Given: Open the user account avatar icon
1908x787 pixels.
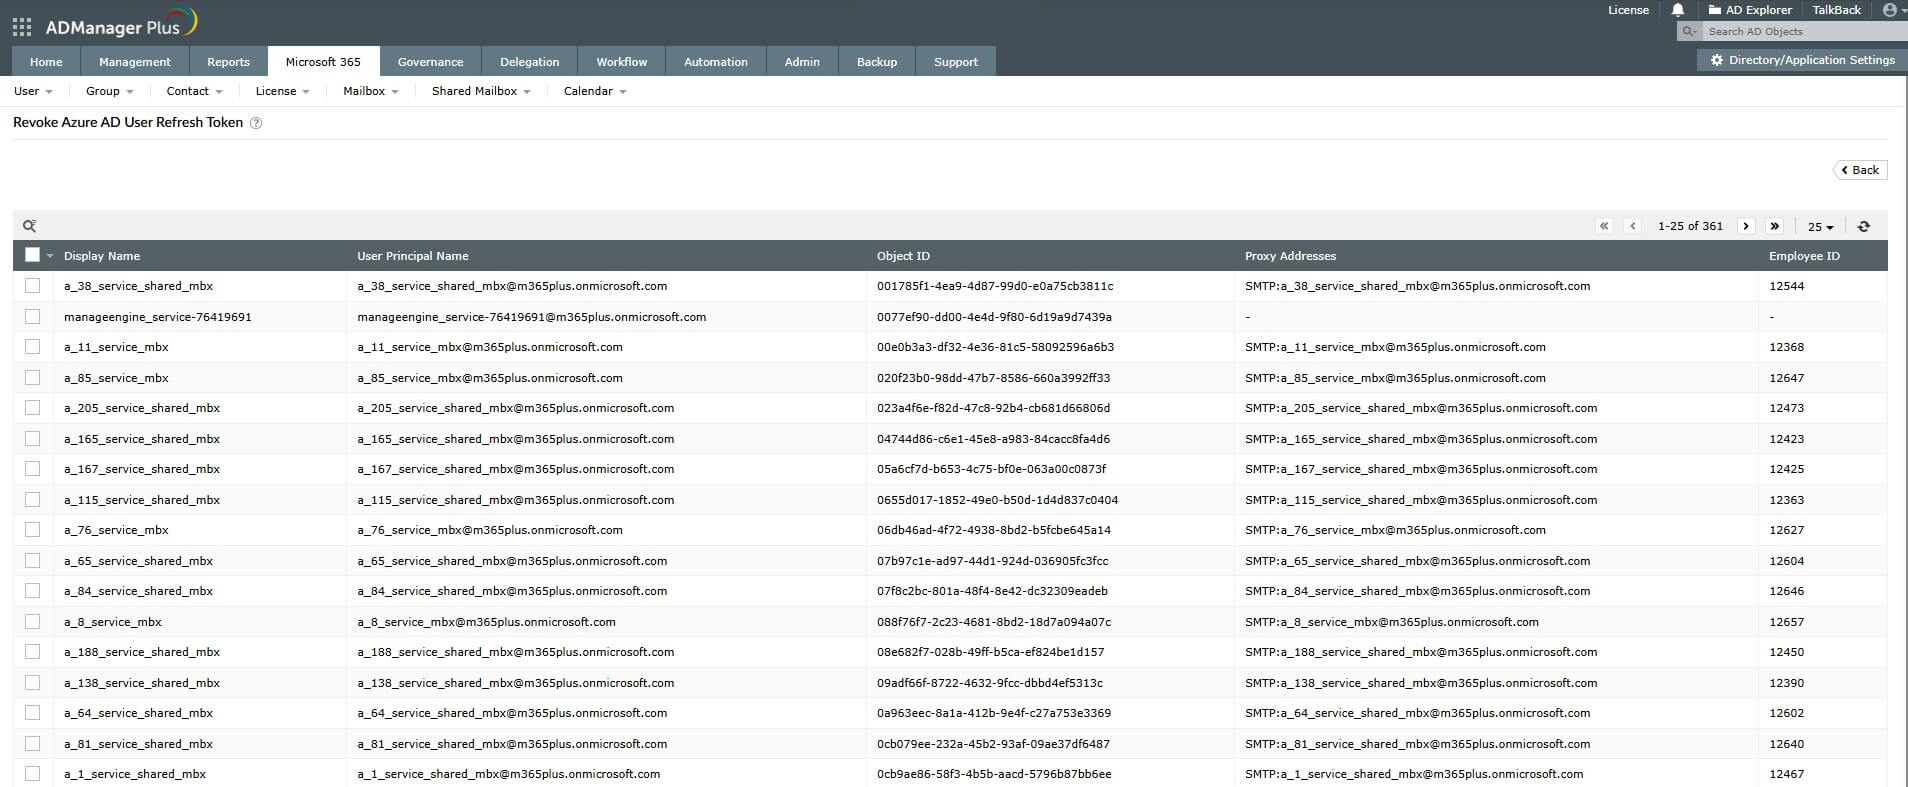Looking at the screenshot, I should point(1889,10).
